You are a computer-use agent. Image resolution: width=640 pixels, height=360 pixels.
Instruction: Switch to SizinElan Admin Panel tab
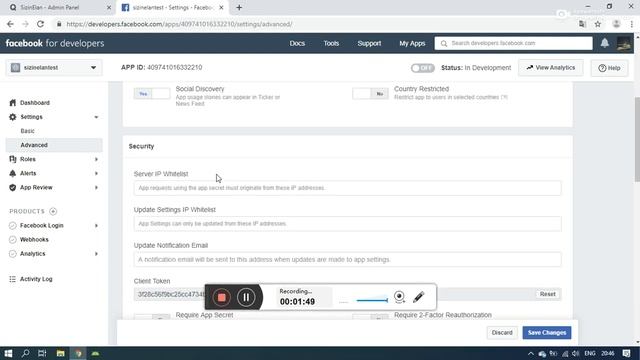[59, 7]
